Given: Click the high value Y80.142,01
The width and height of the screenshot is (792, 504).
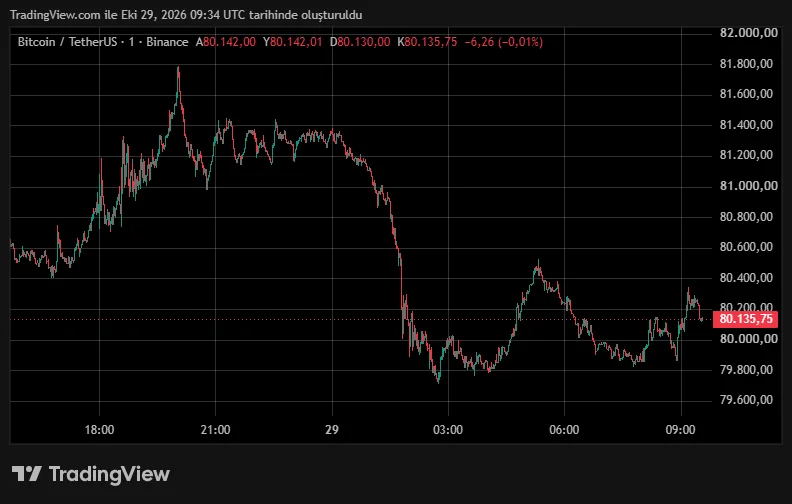Looking at the screenshot, I should 292,42.
